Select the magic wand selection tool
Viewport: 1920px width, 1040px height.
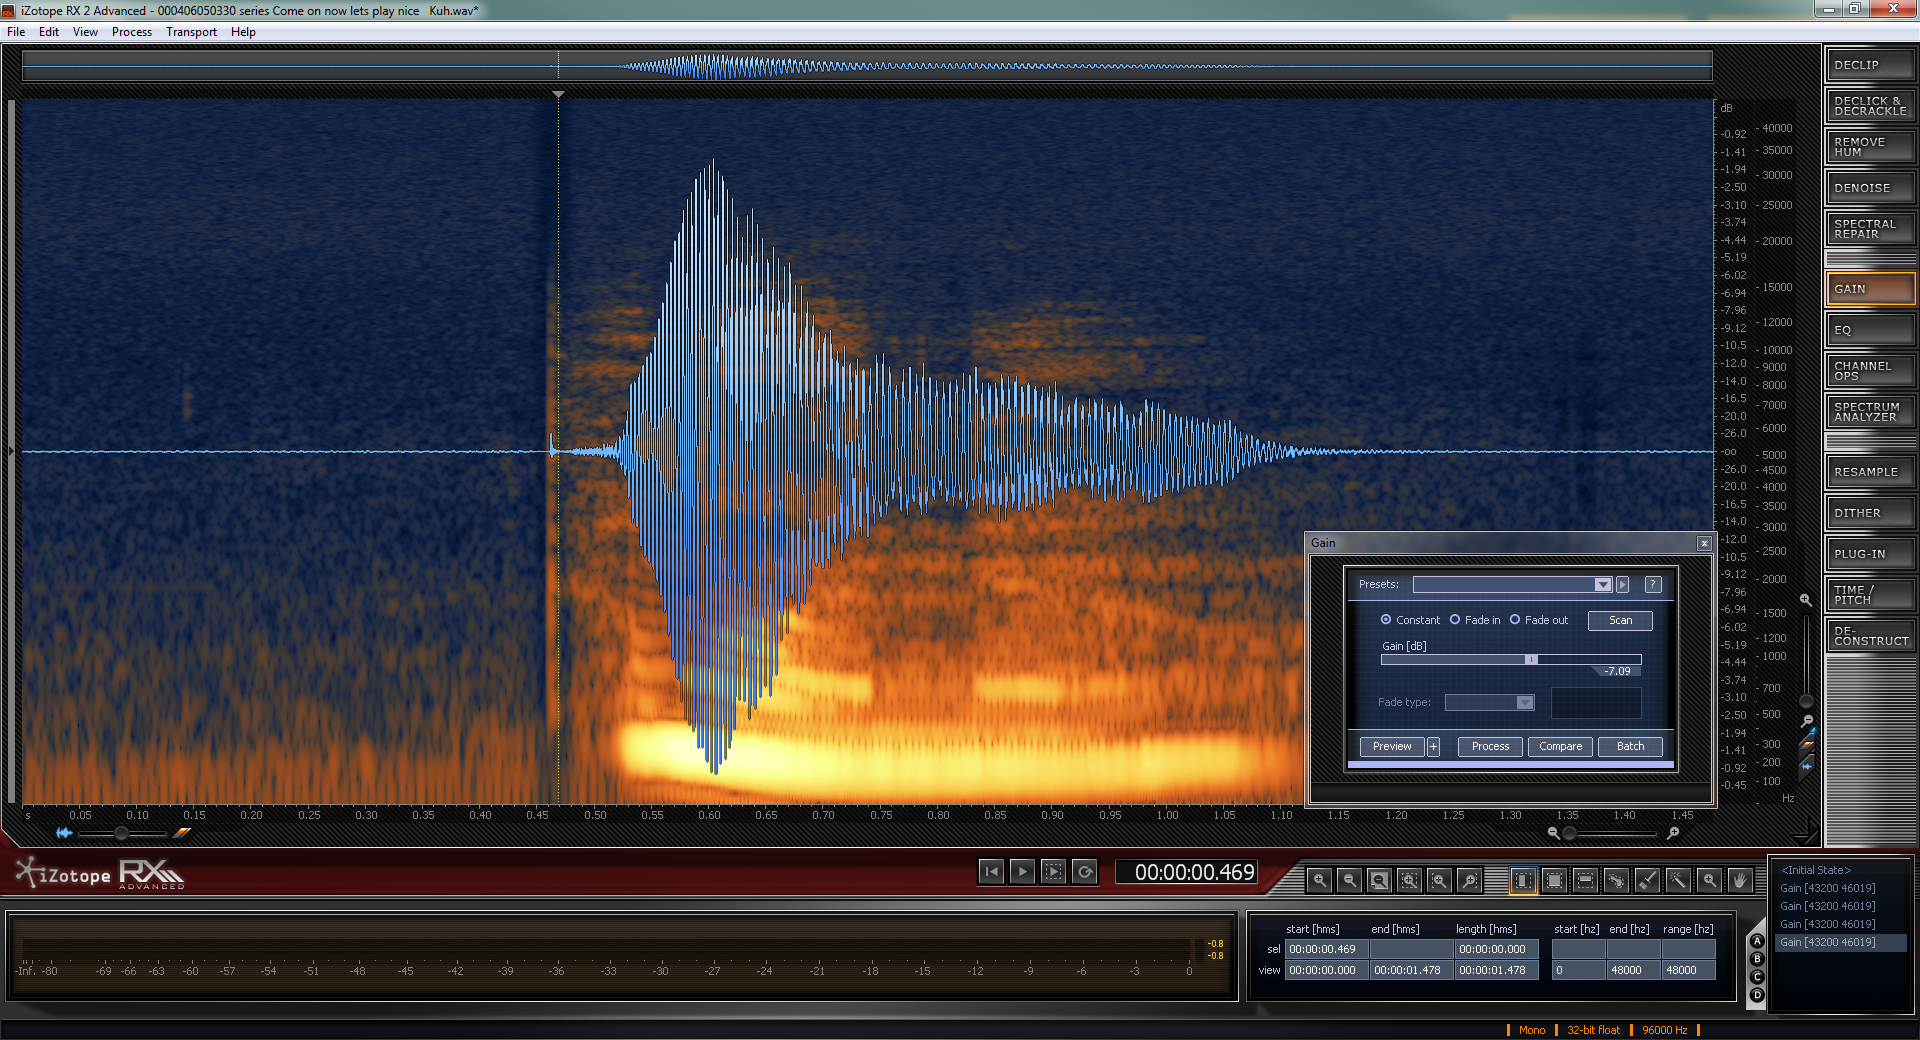tap(1678, 880)
